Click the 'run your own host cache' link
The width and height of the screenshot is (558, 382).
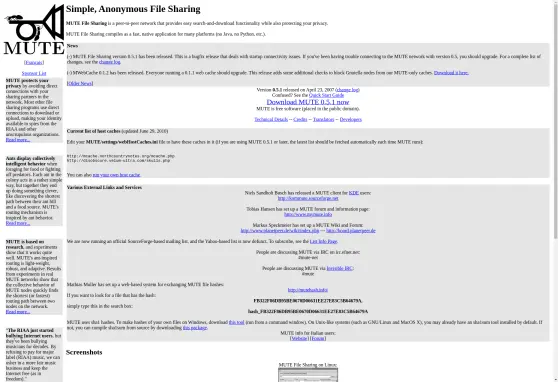(116, 175)
